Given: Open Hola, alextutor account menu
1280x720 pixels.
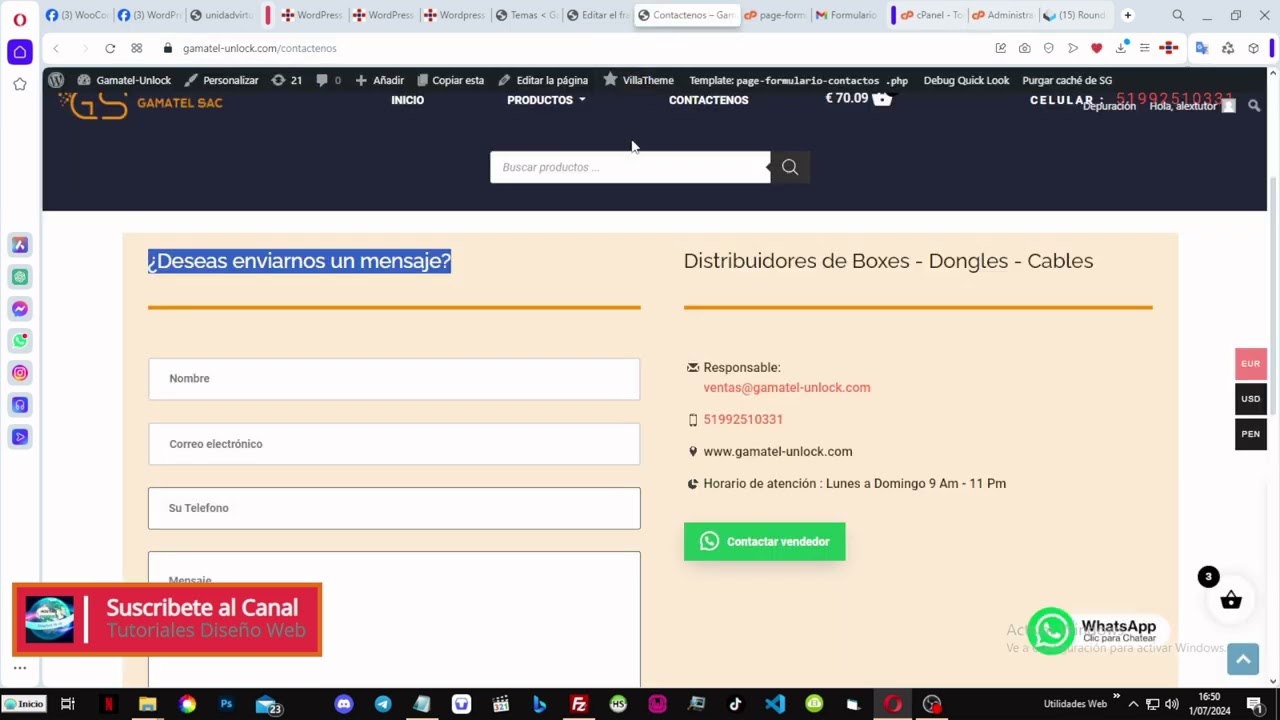Looking at the screenshot, I should pos(1192,106).
